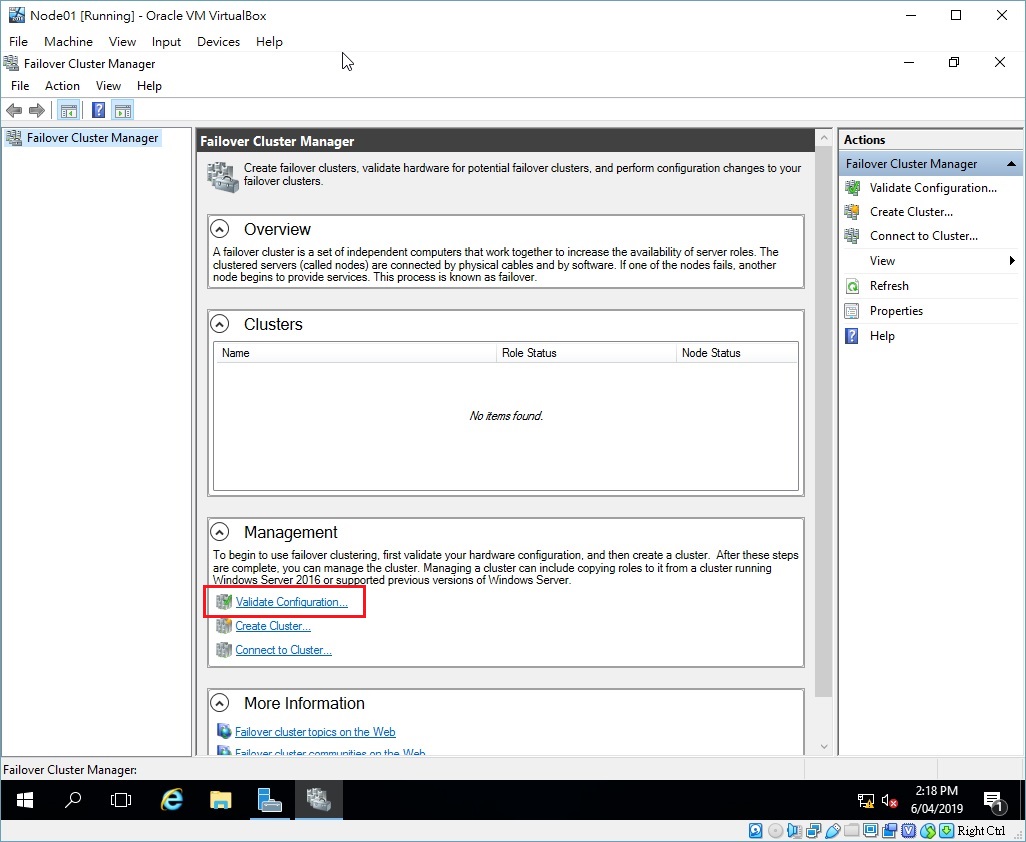The width and height of the screenshot is (1026, 842).
Task: Click Connect to Cluster icon in Actions pane
Action: [852, 236]
